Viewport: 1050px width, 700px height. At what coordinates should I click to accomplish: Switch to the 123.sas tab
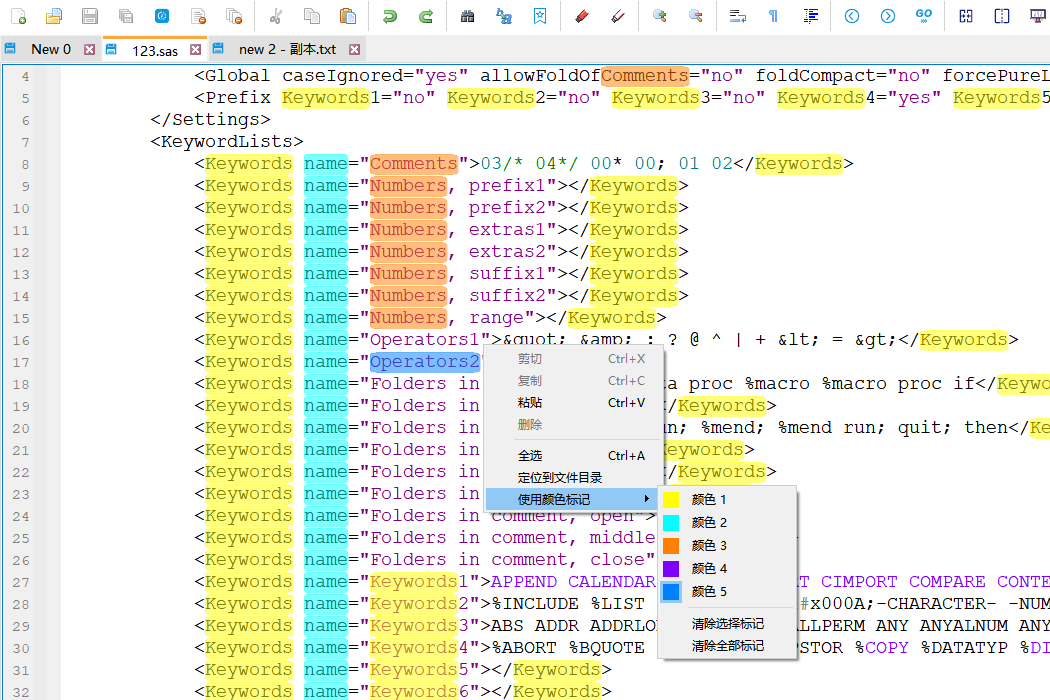155,51
